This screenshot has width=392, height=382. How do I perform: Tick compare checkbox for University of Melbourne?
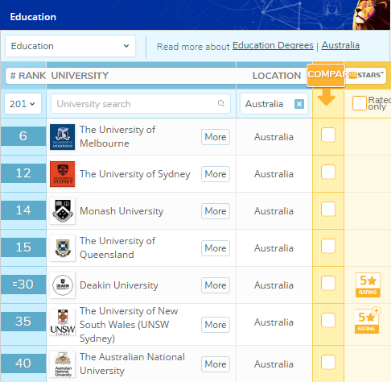point(328,135)
